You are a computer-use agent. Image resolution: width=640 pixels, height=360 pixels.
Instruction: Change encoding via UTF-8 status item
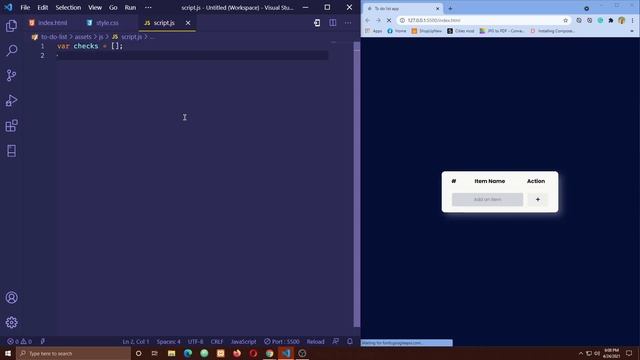coord(196,341)
